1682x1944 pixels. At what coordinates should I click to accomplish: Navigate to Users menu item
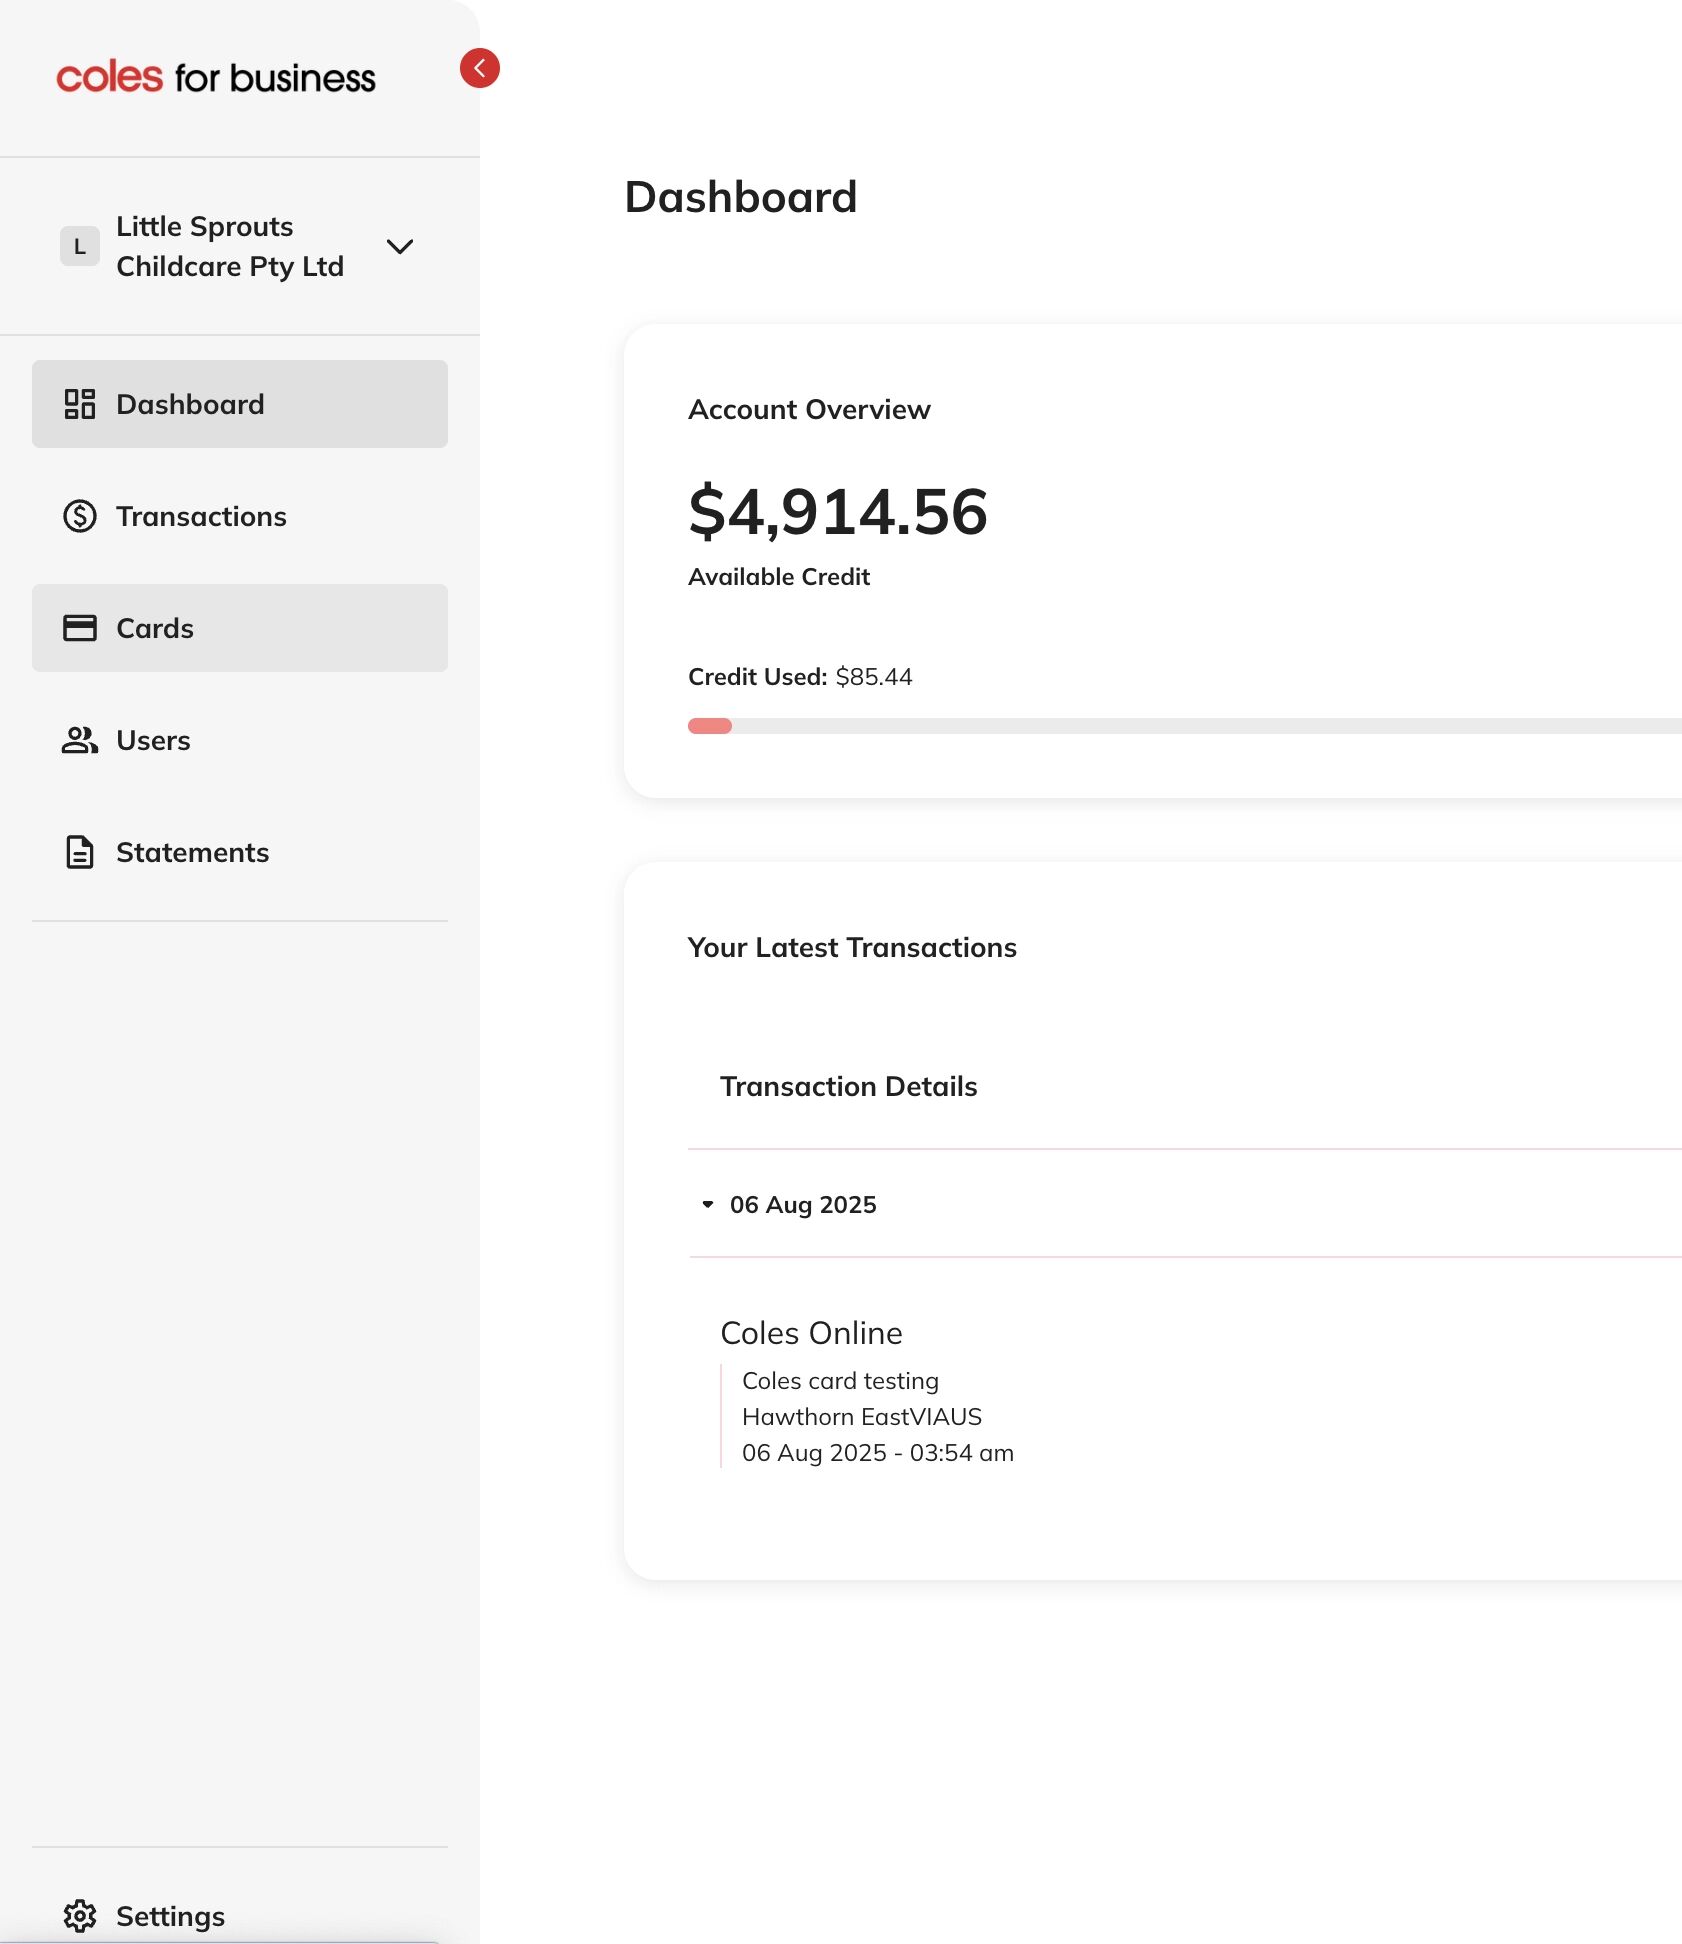tap(153, 740)
